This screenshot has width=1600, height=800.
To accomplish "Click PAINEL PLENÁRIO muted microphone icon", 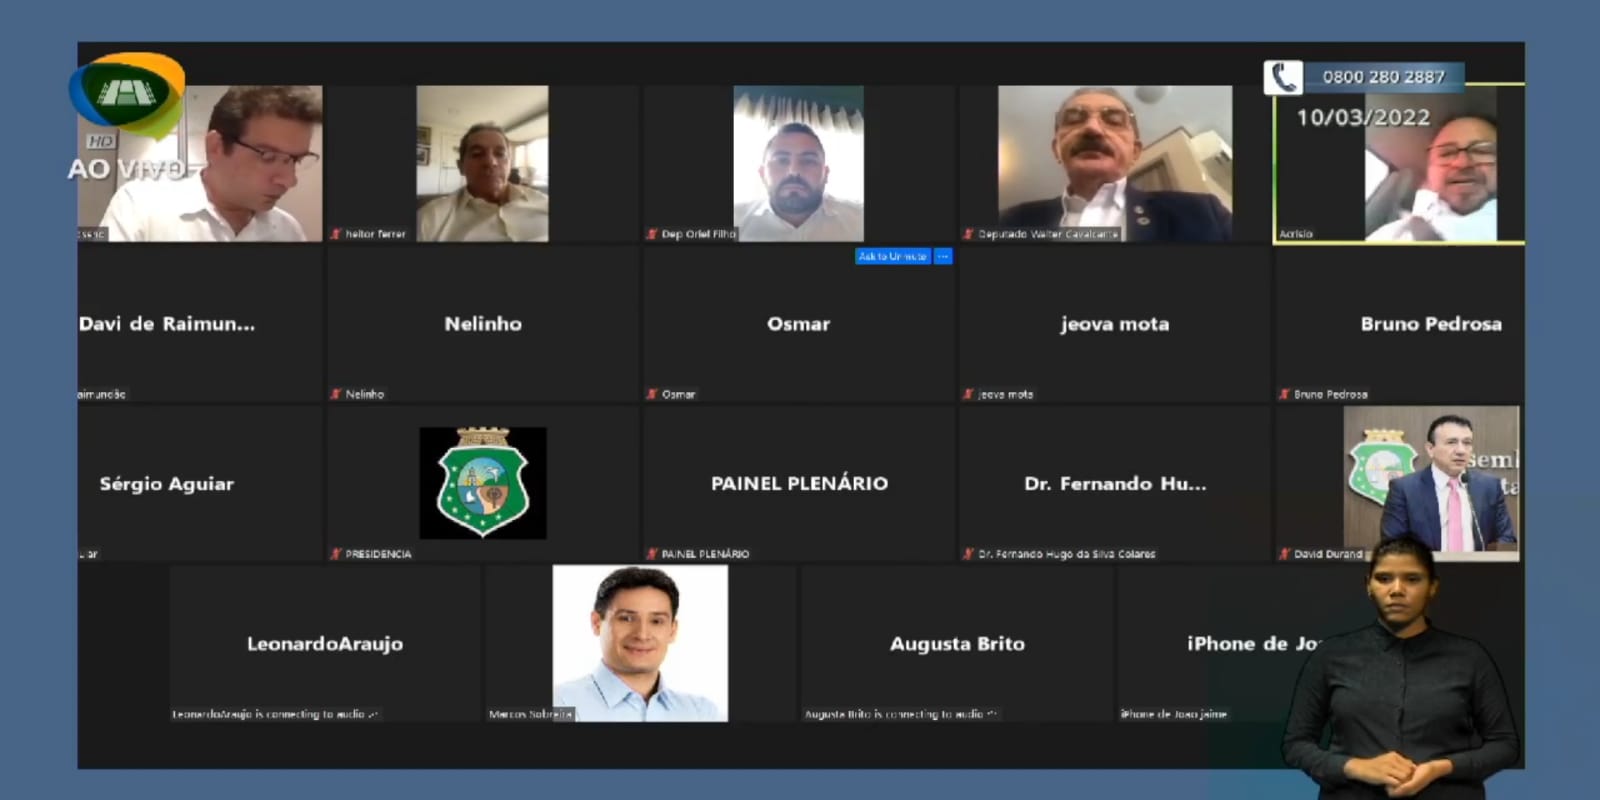I will pos(652,554).
